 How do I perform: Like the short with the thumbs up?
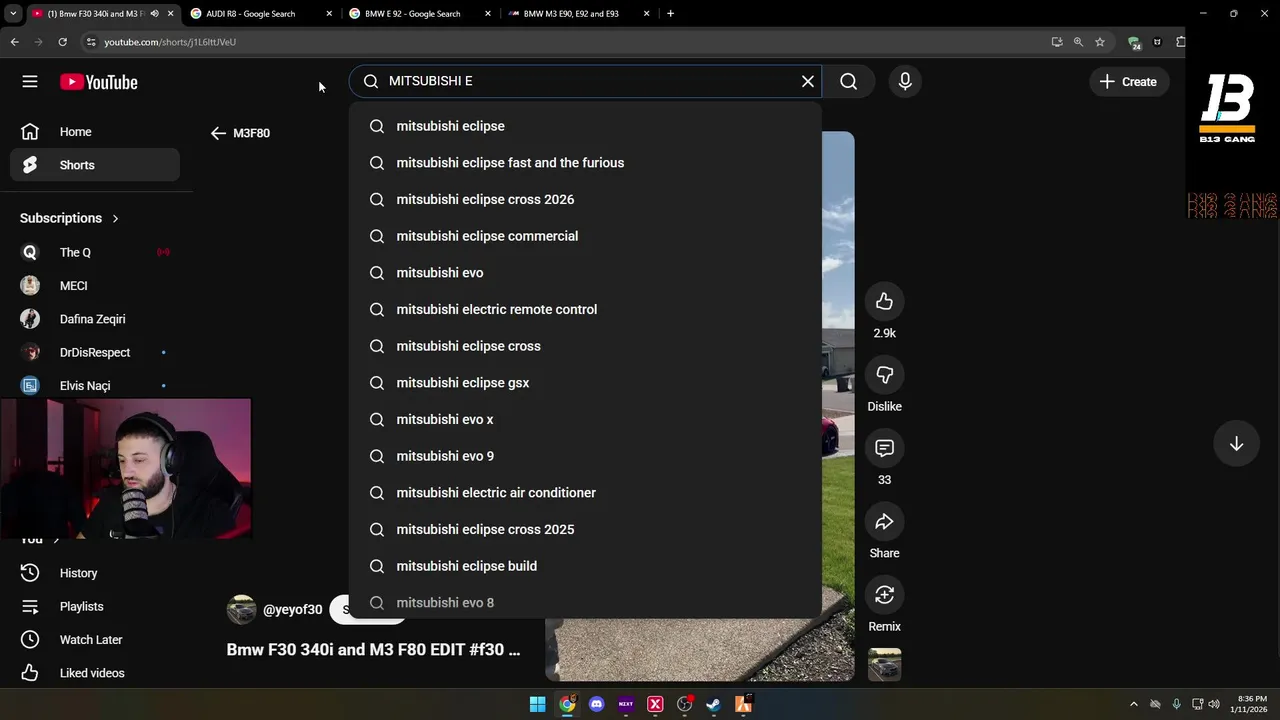click(884, 302)
